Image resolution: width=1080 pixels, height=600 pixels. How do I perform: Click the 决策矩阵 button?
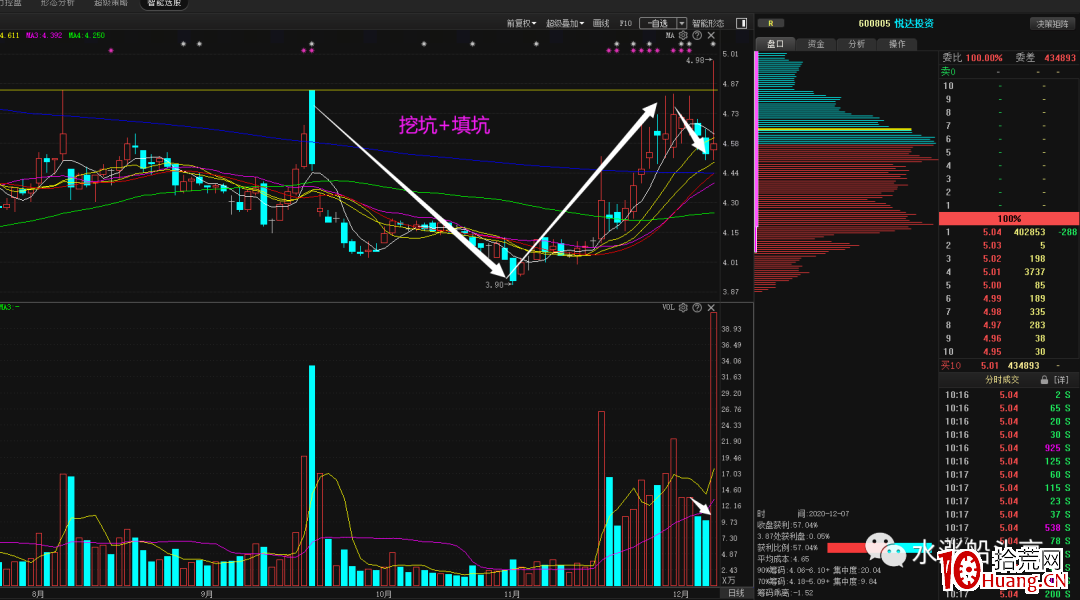coord(1052,23)
